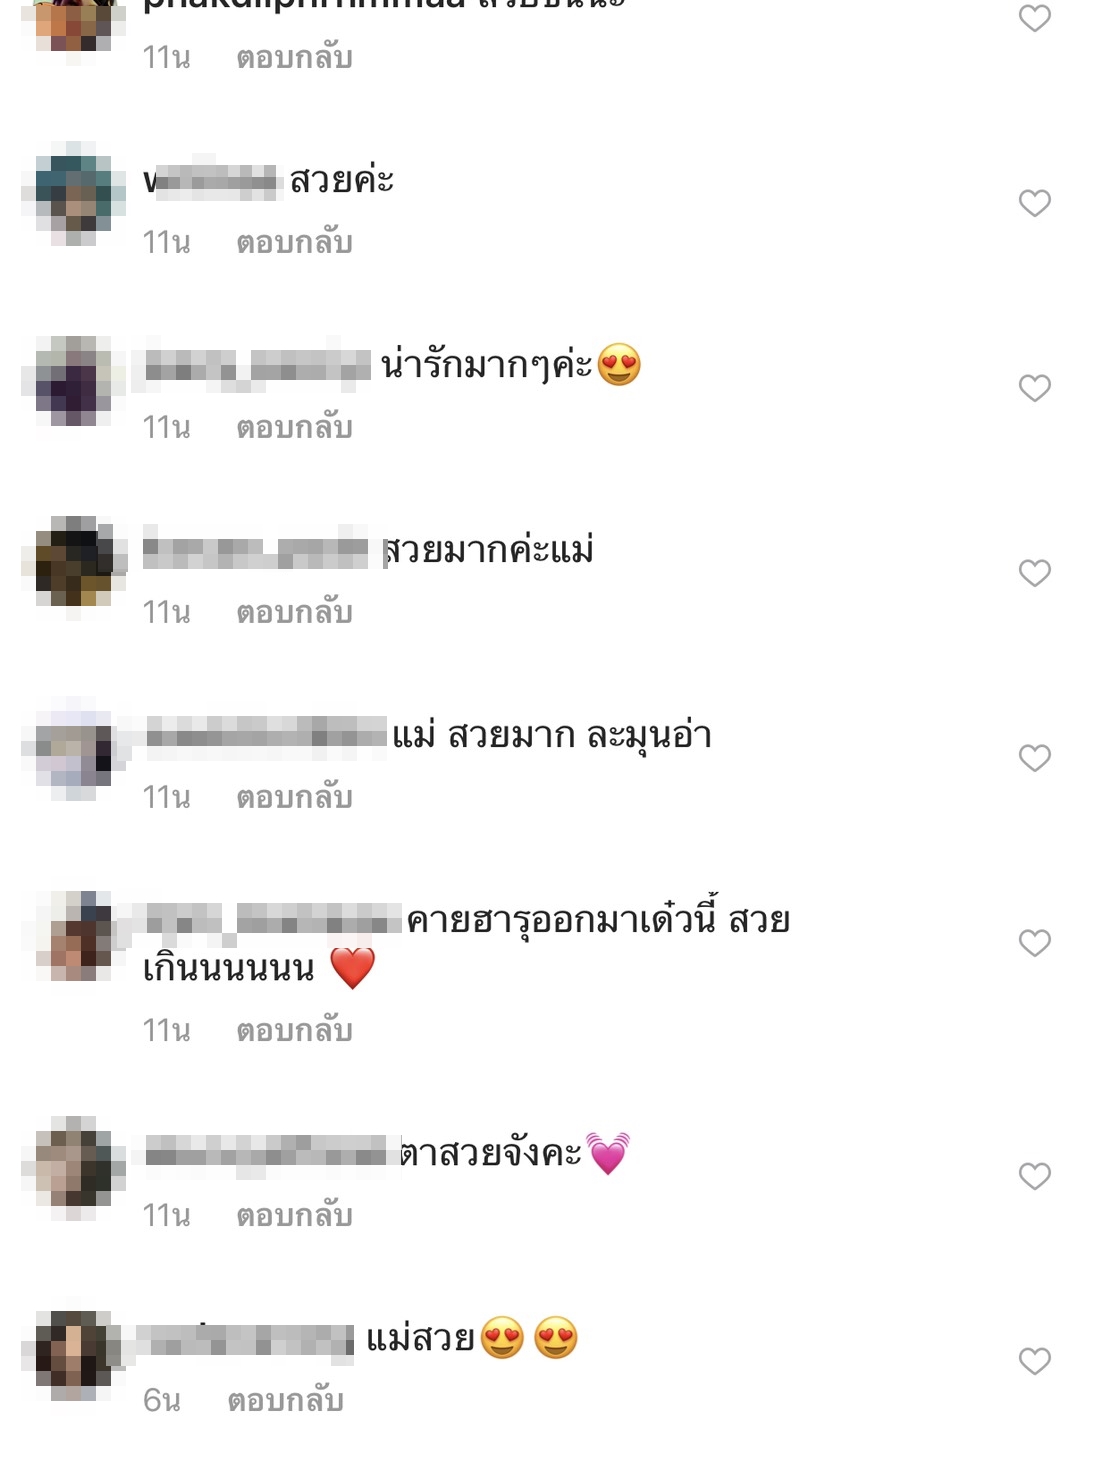This screenshot has width=1110, height=1478.
Task: Open profile picture of สวยค่ะ commenter
Action: tap(73, 193)
